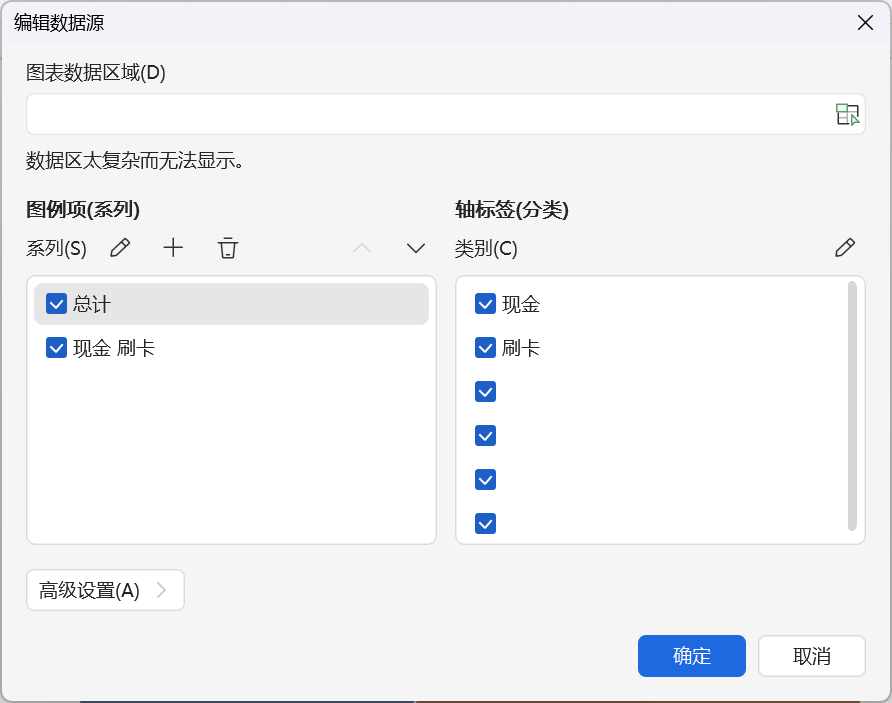Viewport: 892px width, 703px height.
Task: Toggle the third category checkbox below 刷卡
Action: click(x=485, y=391)
